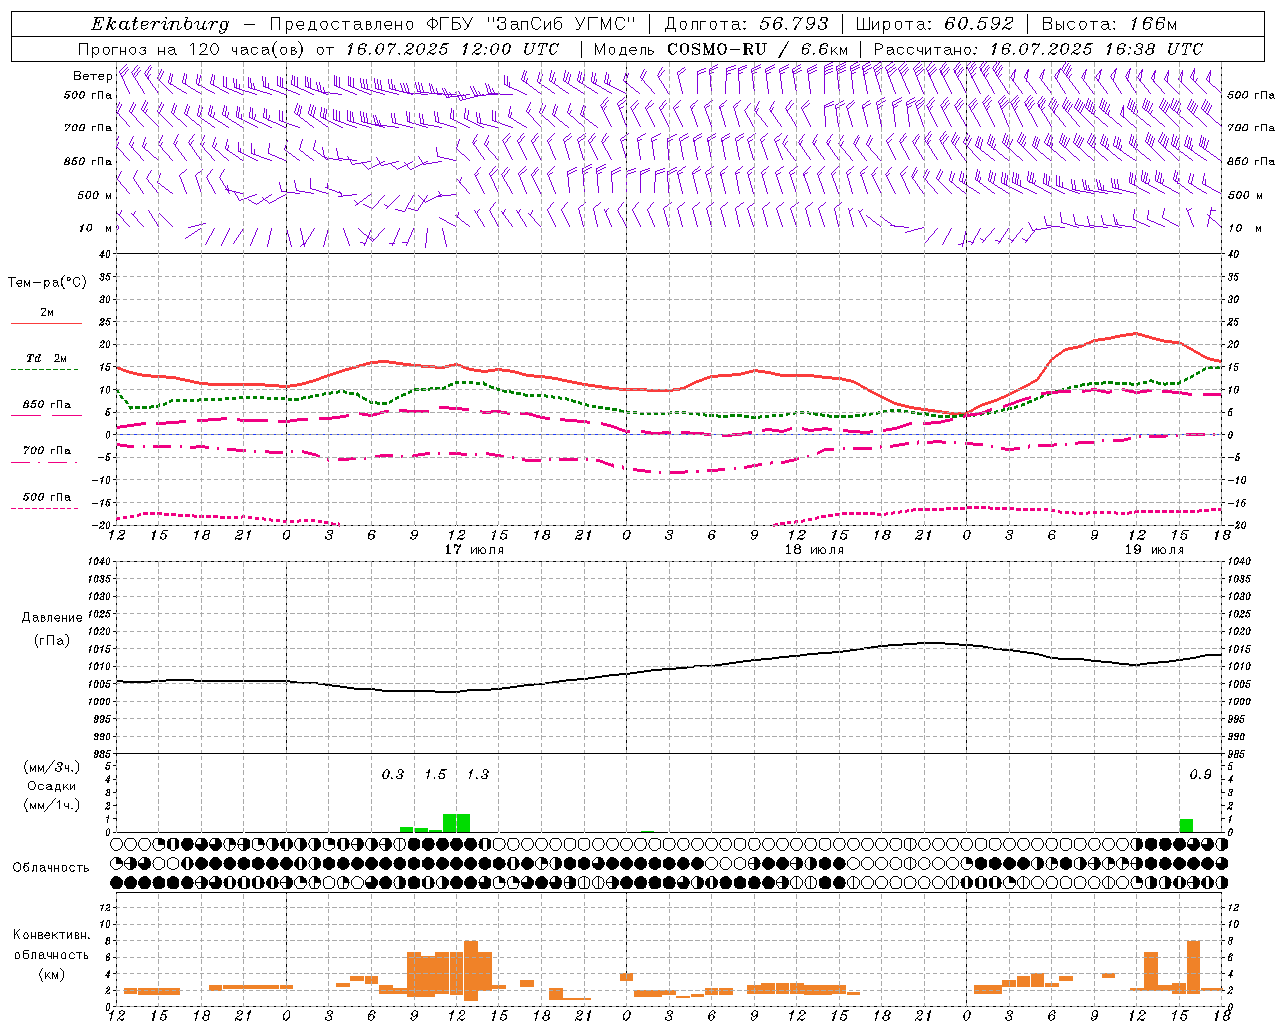
Task: Click the 'Облачность' cloudiness label
Action: [x=51, y=867]
